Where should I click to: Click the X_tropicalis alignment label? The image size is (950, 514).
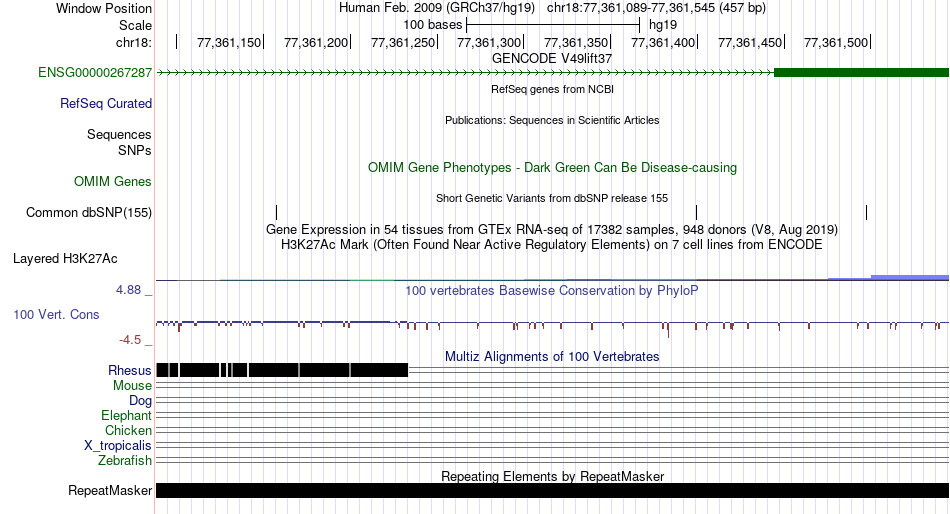point(118,446)
